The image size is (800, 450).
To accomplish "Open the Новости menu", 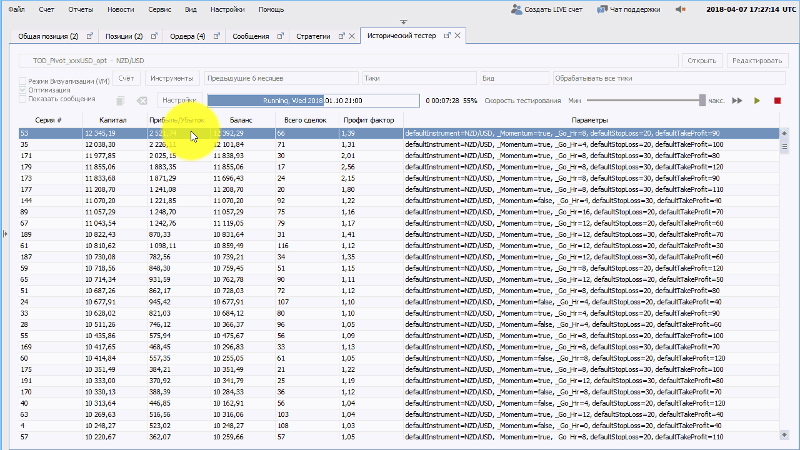I will (121, 10).
